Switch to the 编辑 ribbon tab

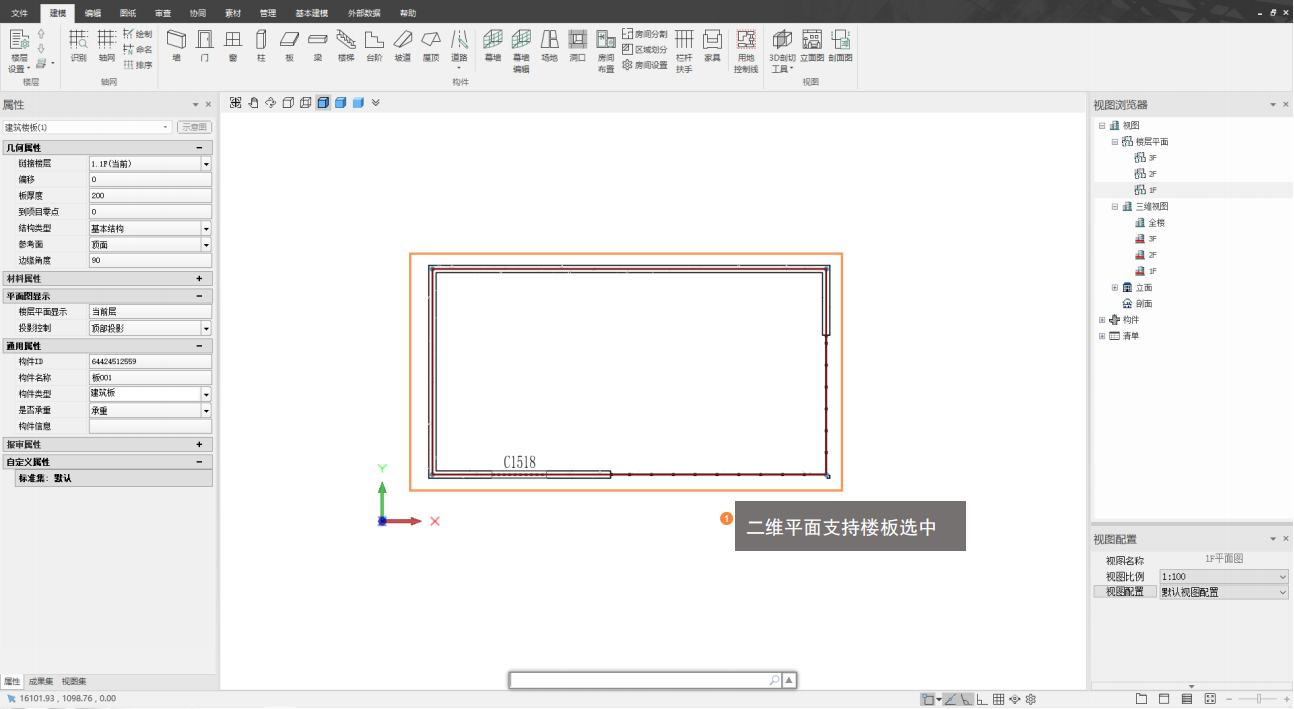tap(92, 13)
